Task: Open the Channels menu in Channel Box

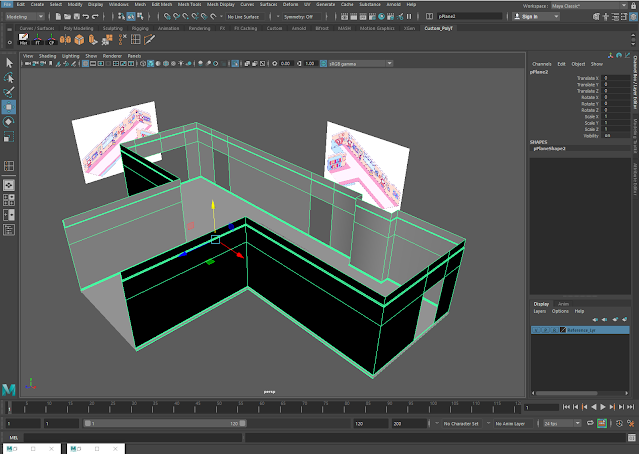Action: [541, 63]
